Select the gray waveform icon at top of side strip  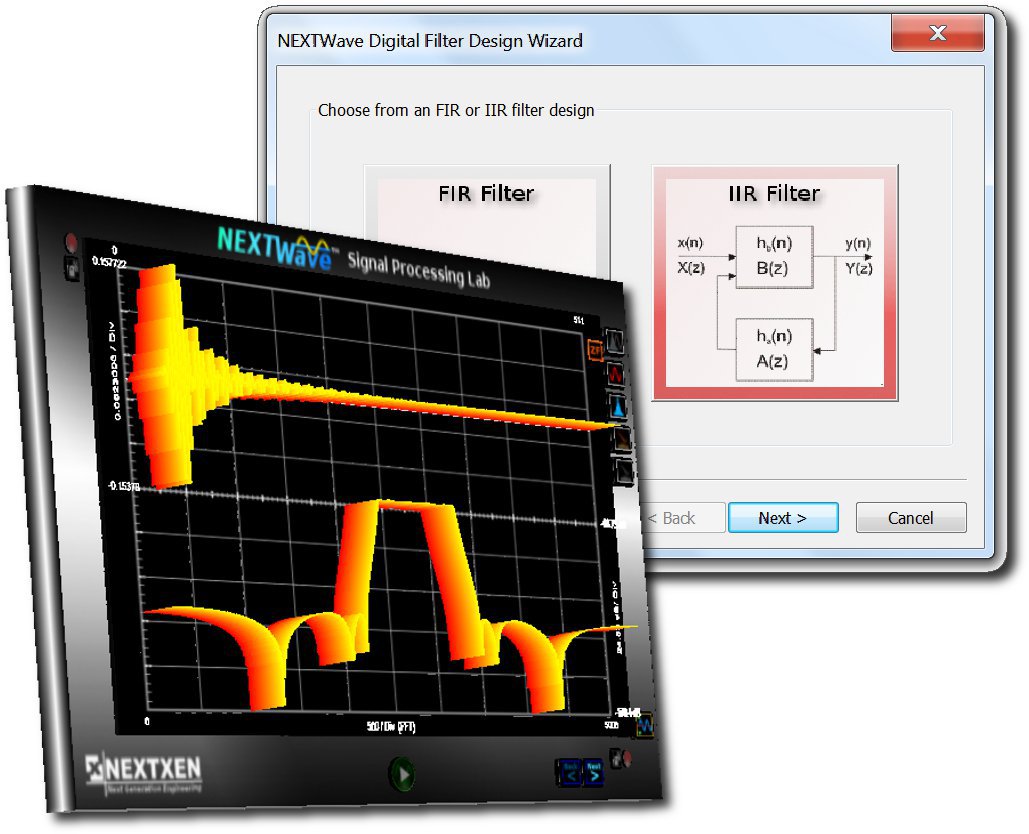pyautogui.click(x=616, y=341)
